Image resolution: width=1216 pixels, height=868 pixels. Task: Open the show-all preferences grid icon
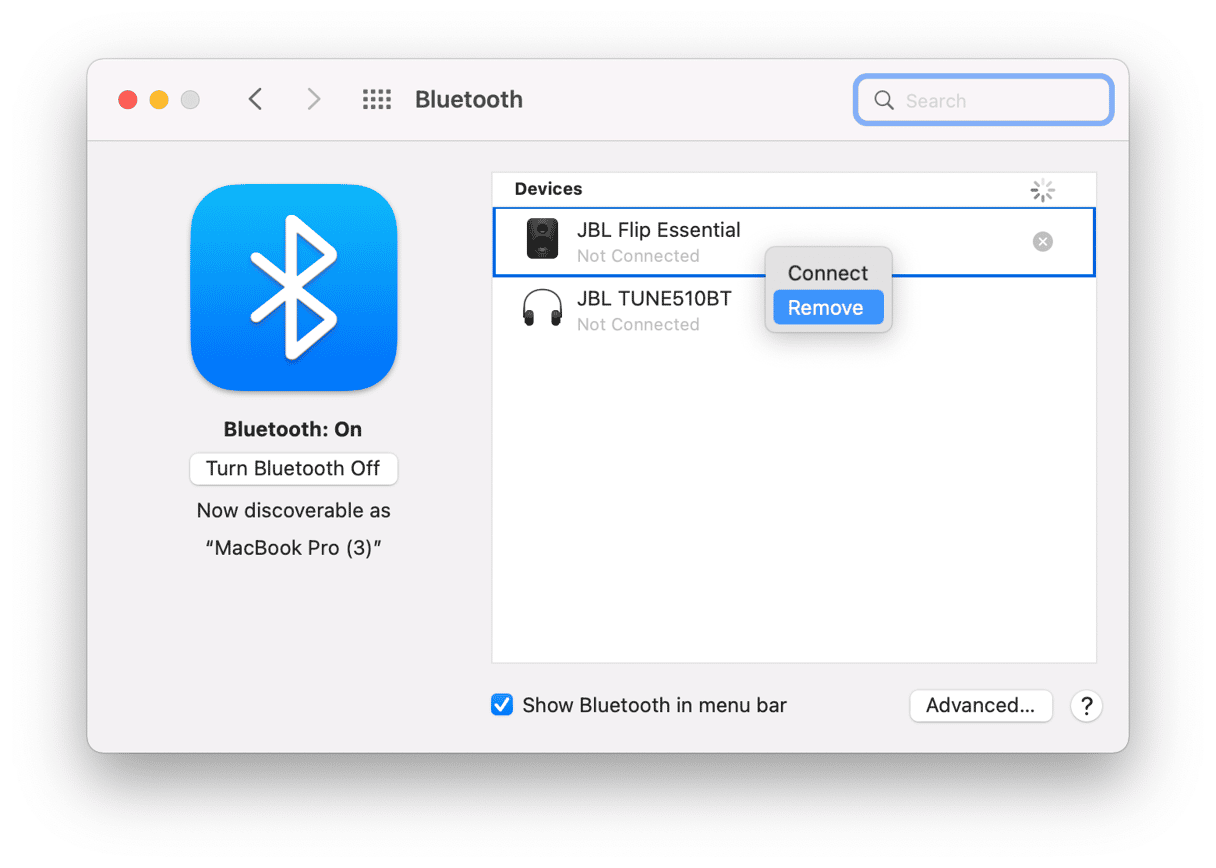(376, 99)
